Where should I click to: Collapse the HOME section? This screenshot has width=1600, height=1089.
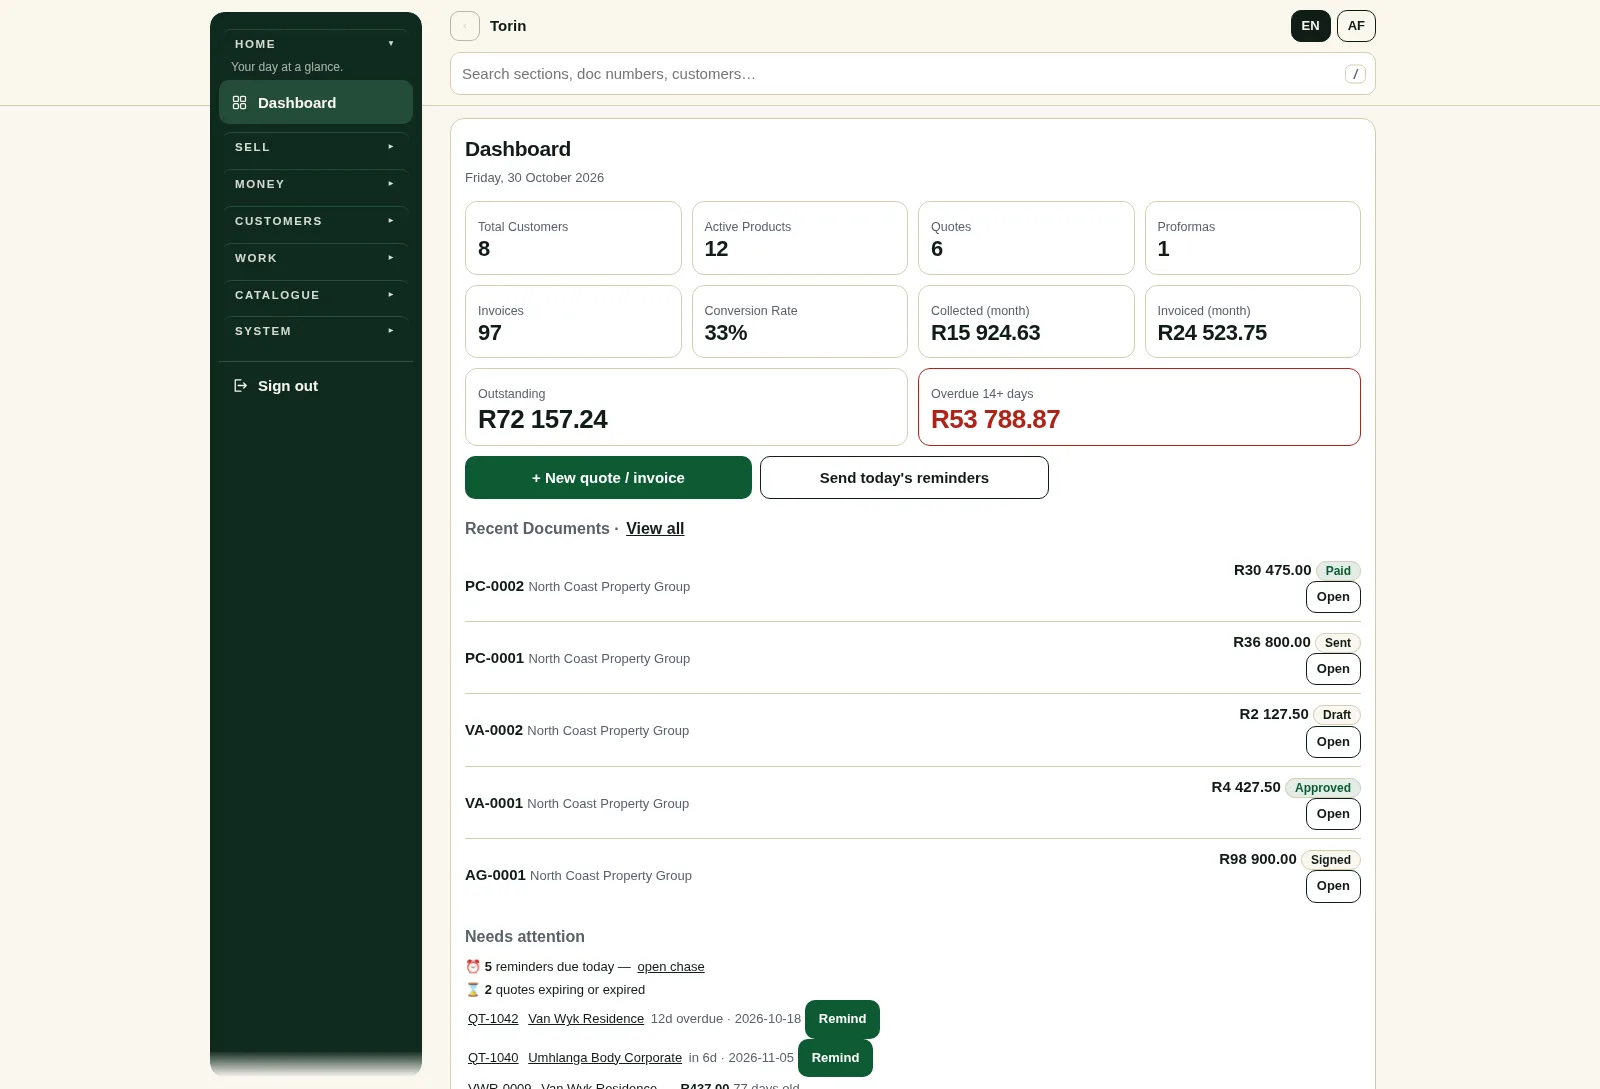click(316, 44)
